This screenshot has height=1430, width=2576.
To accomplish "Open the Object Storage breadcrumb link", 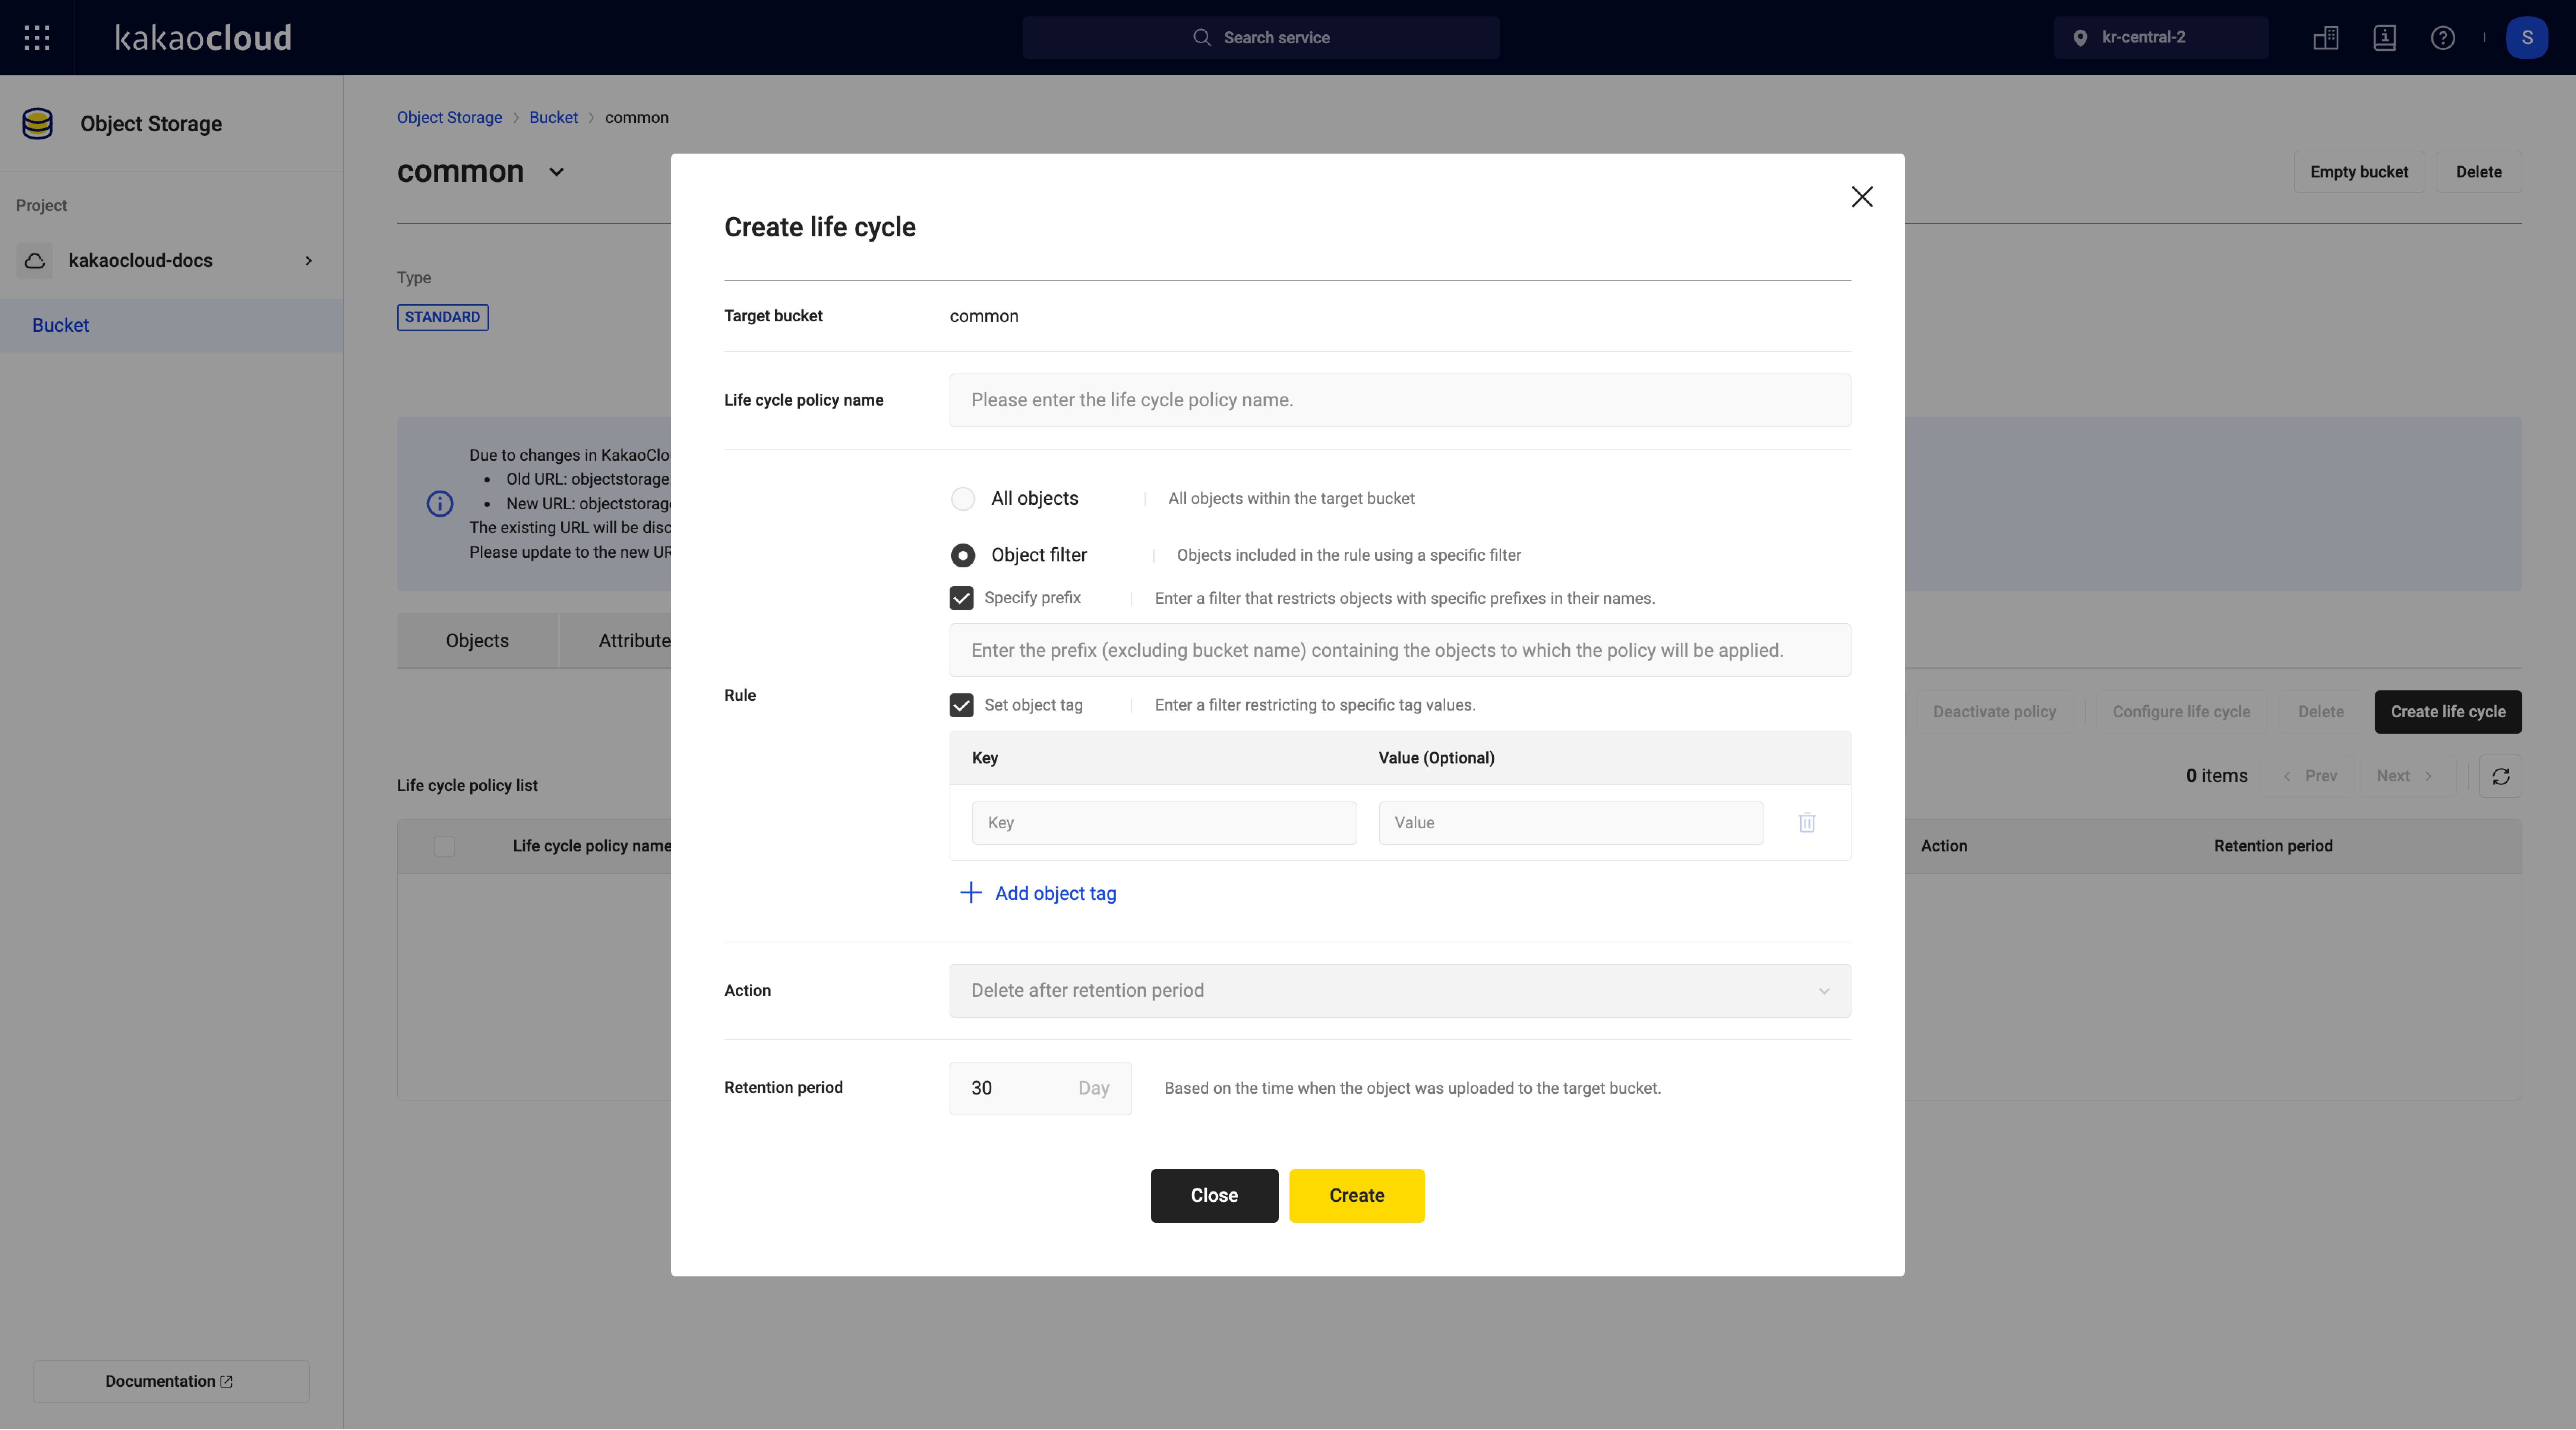I will click(449, 117).
